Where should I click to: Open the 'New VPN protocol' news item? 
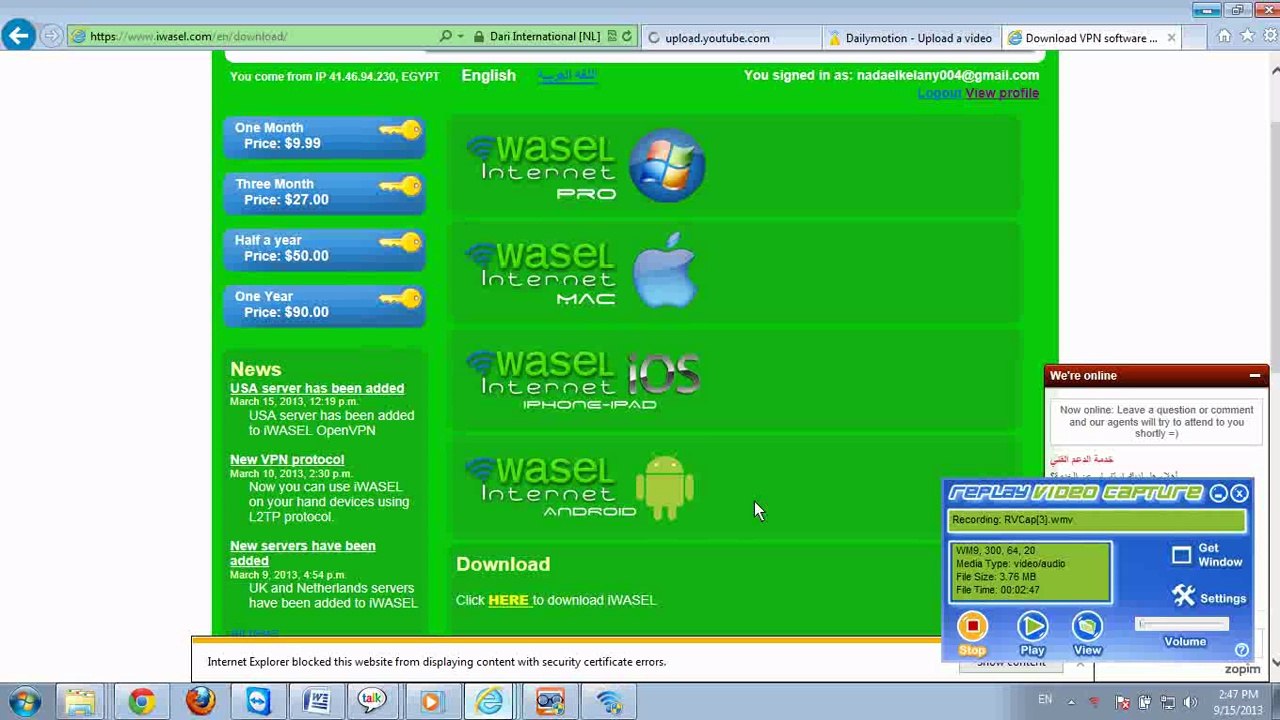[287, 459]
